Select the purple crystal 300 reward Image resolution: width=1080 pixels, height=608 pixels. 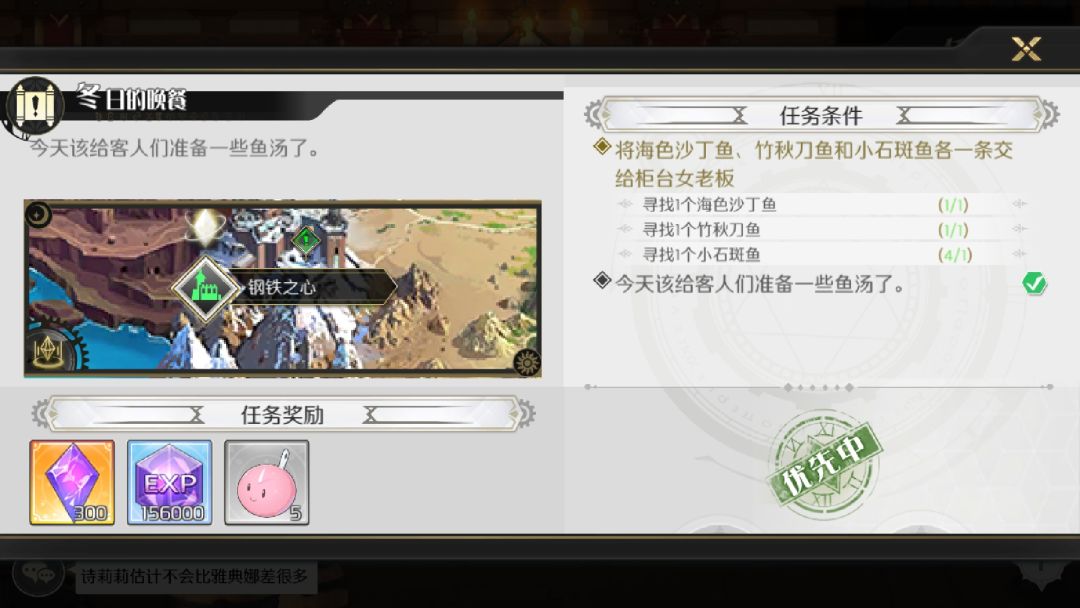point(72,483)
